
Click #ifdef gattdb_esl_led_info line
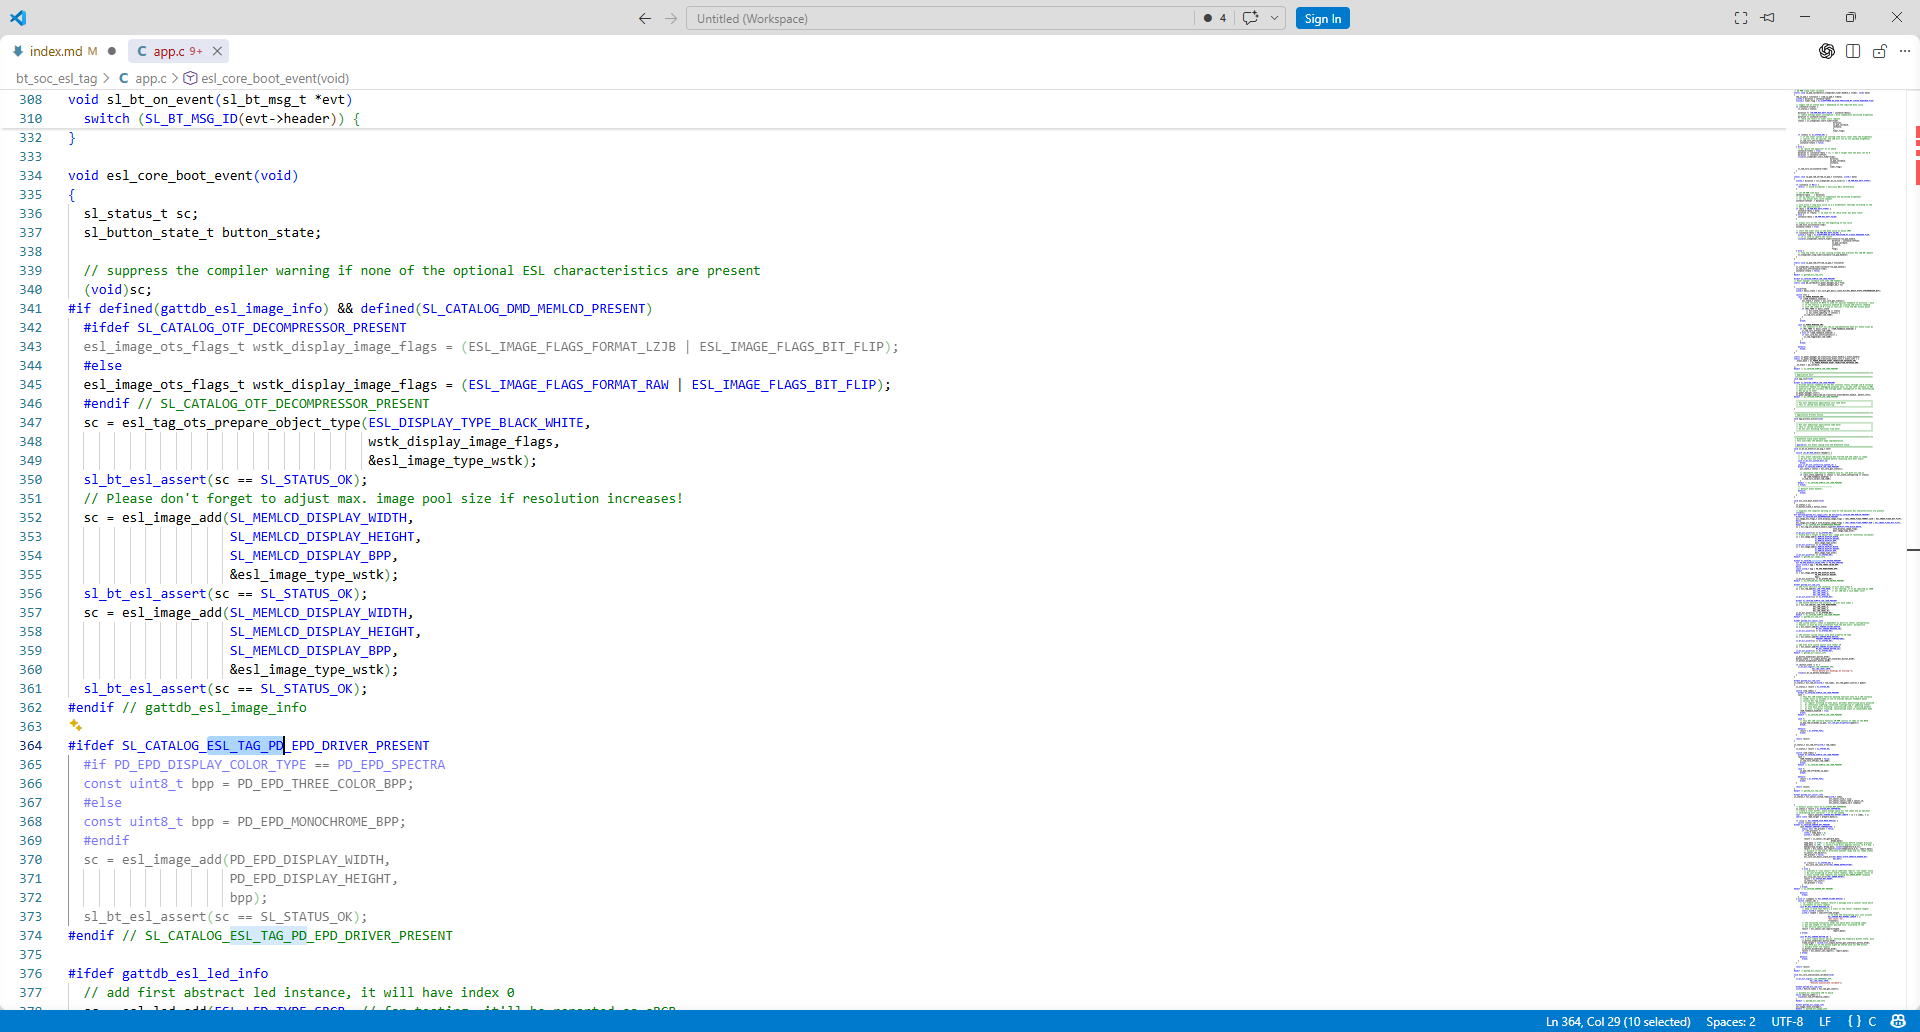click(x=168, y=973)
